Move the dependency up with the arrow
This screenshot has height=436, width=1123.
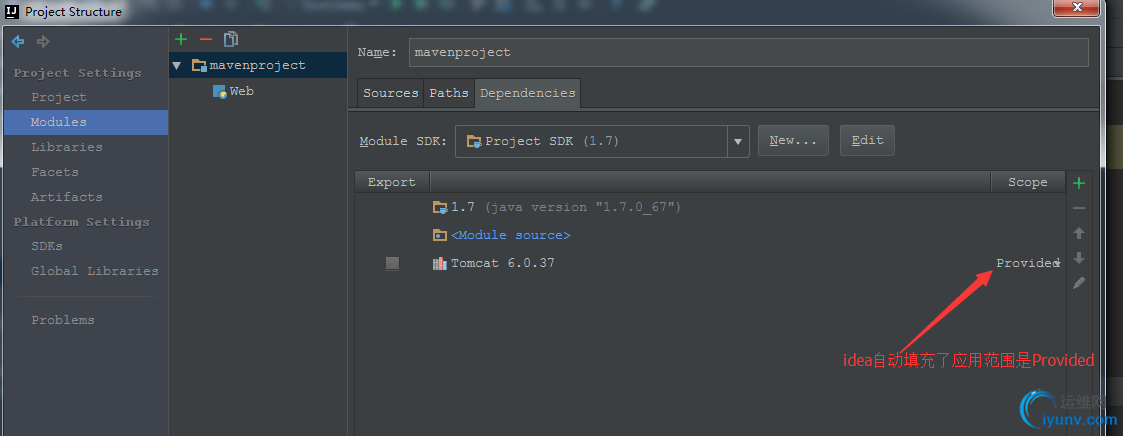1079,233
